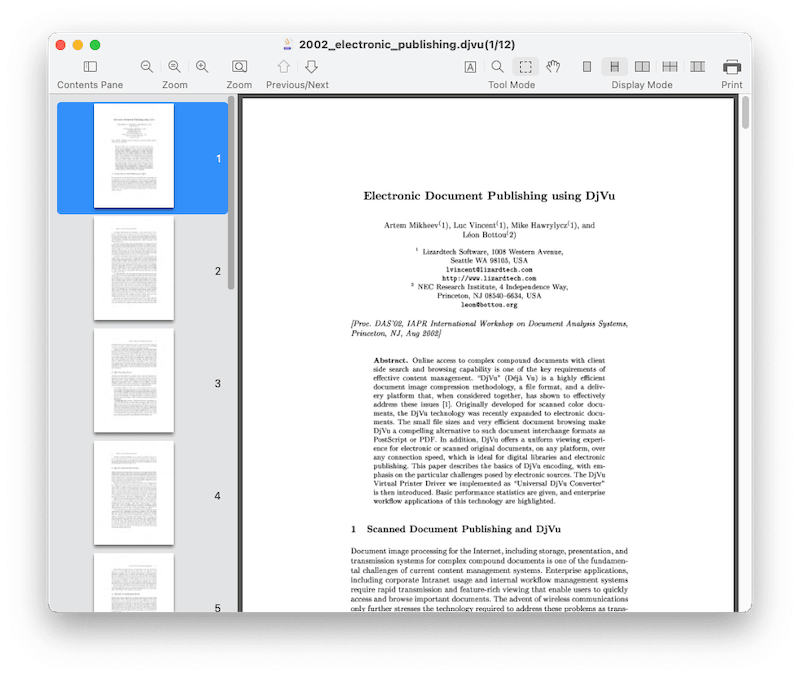Select the text selection tool
This screenshot has width=800, height=676.
[x=470, y=67]
